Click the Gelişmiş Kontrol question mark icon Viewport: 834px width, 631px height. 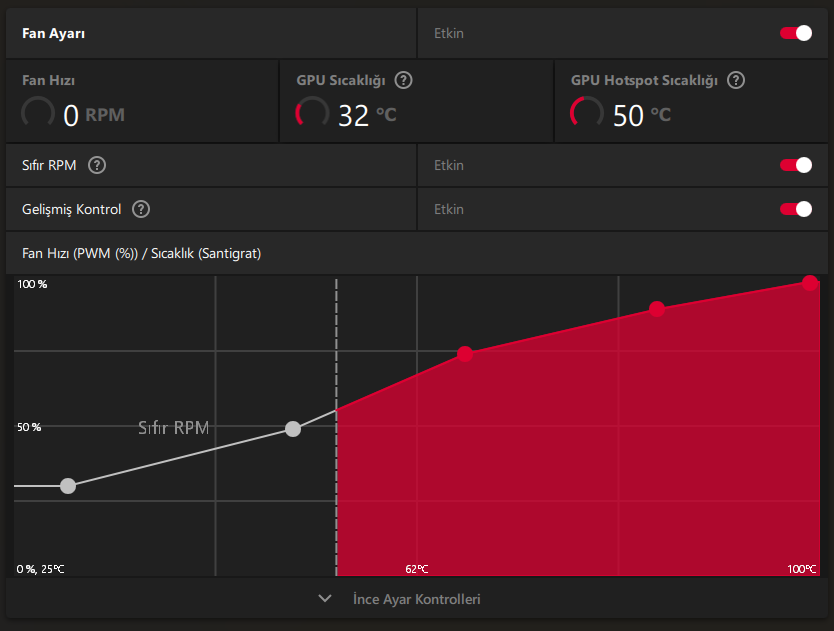coord(141,209)
